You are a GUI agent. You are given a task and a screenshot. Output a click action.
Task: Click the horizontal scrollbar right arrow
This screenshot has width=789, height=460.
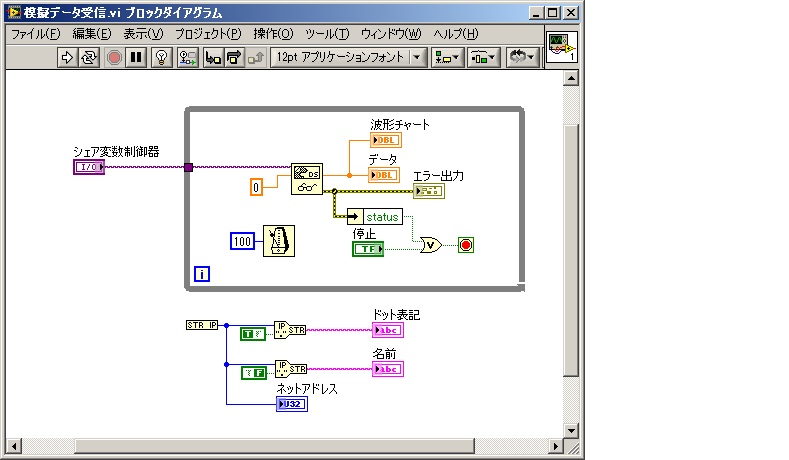[556, 446]
